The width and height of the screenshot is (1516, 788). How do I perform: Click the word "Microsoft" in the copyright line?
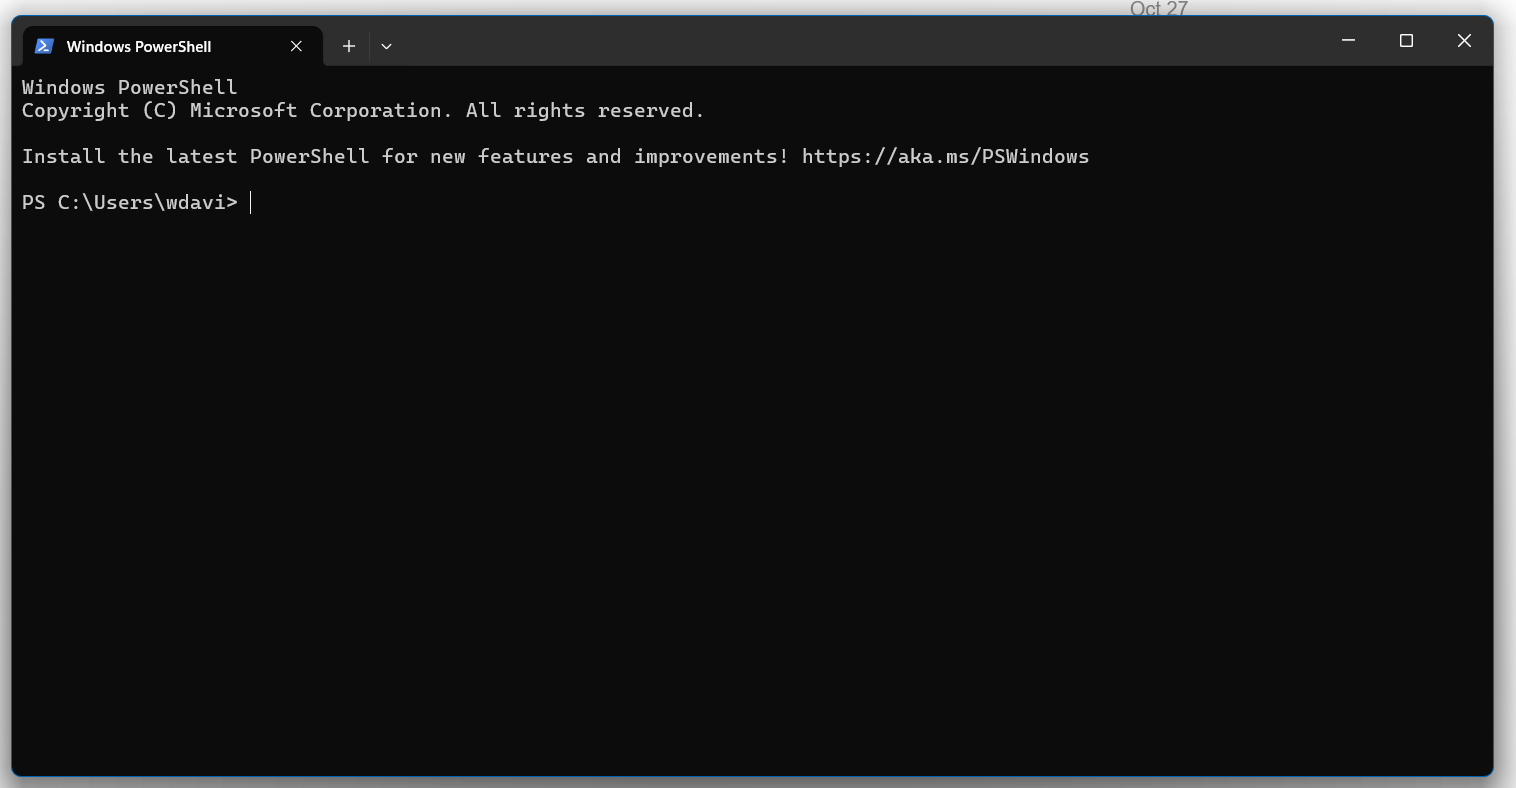tap(243, 111)
